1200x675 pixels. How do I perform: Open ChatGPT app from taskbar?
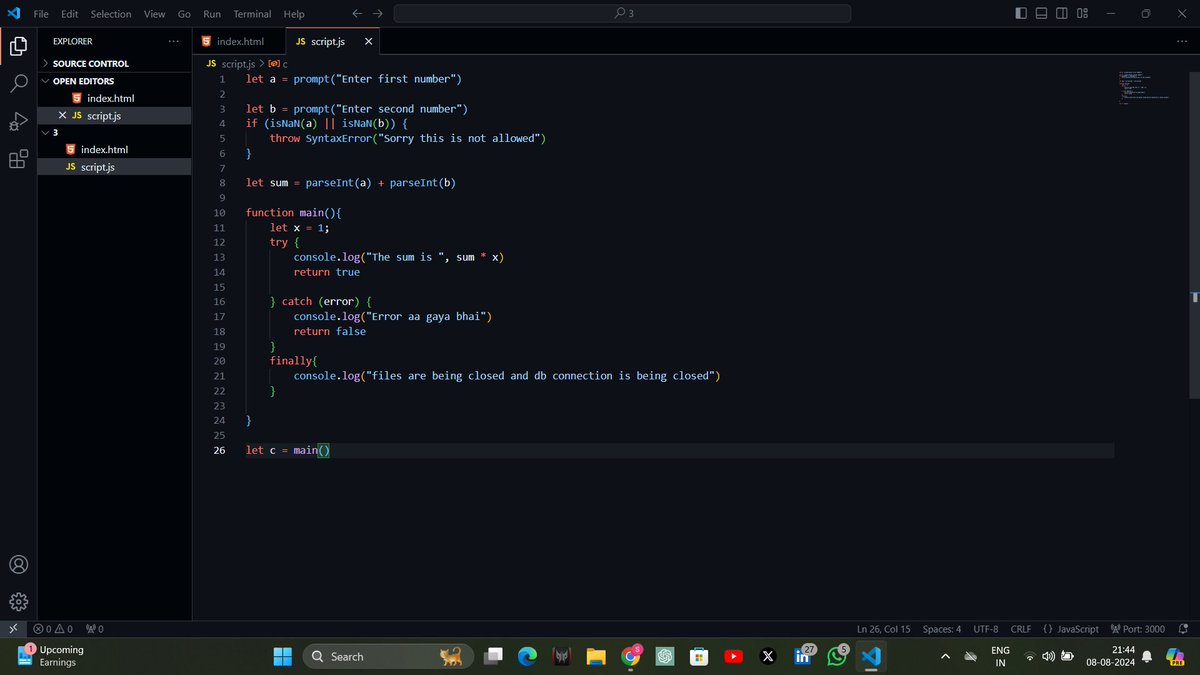[664, 656]
